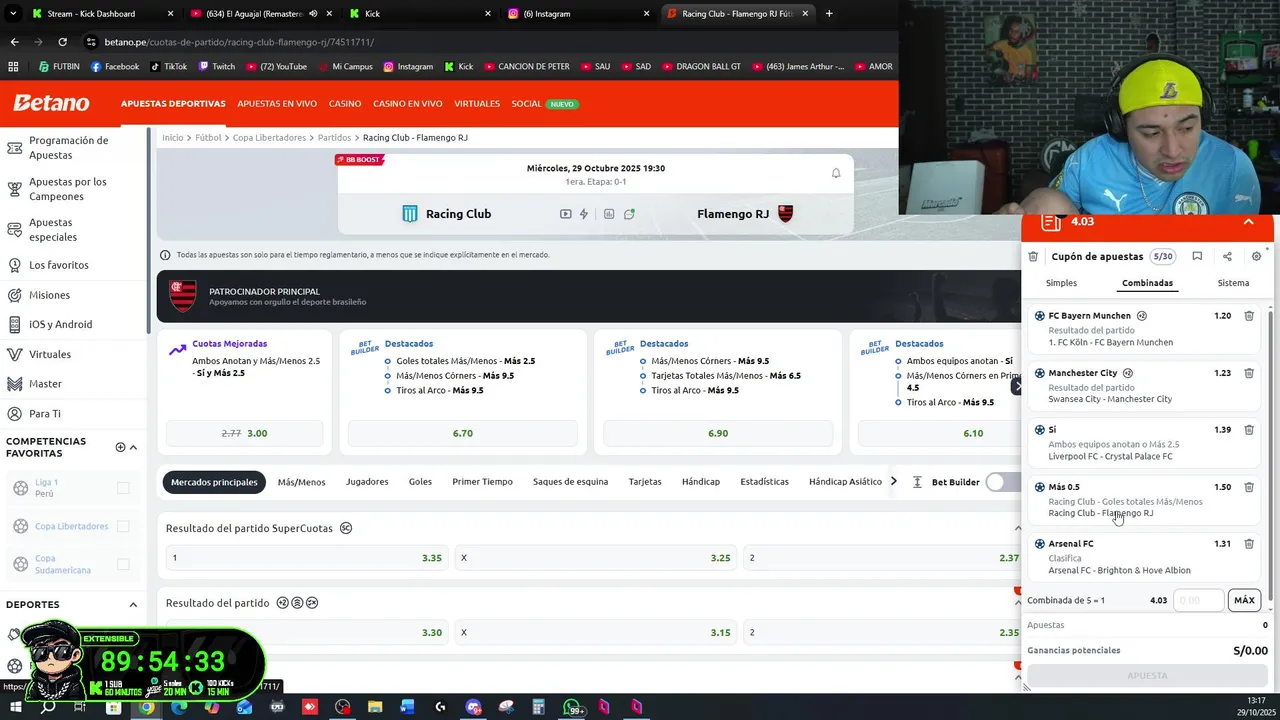Open WhatsApp from the taskbar

pyautogui.click(x=571, y=707)
